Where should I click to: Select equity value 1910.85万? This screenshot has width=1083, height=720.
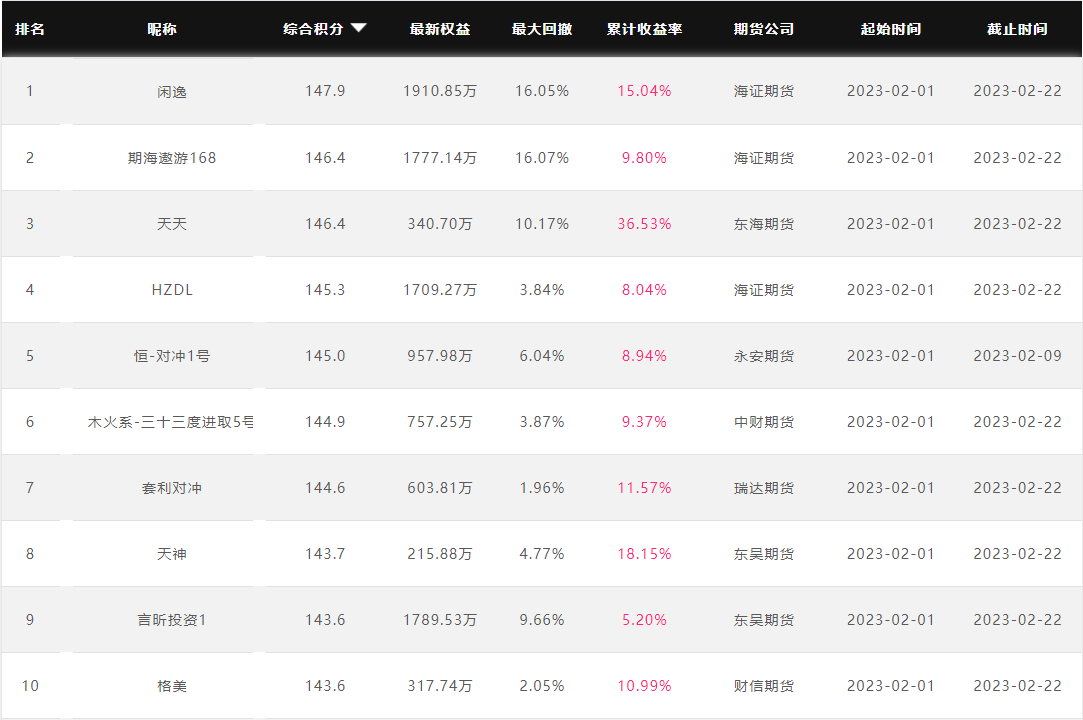[440, 91]
